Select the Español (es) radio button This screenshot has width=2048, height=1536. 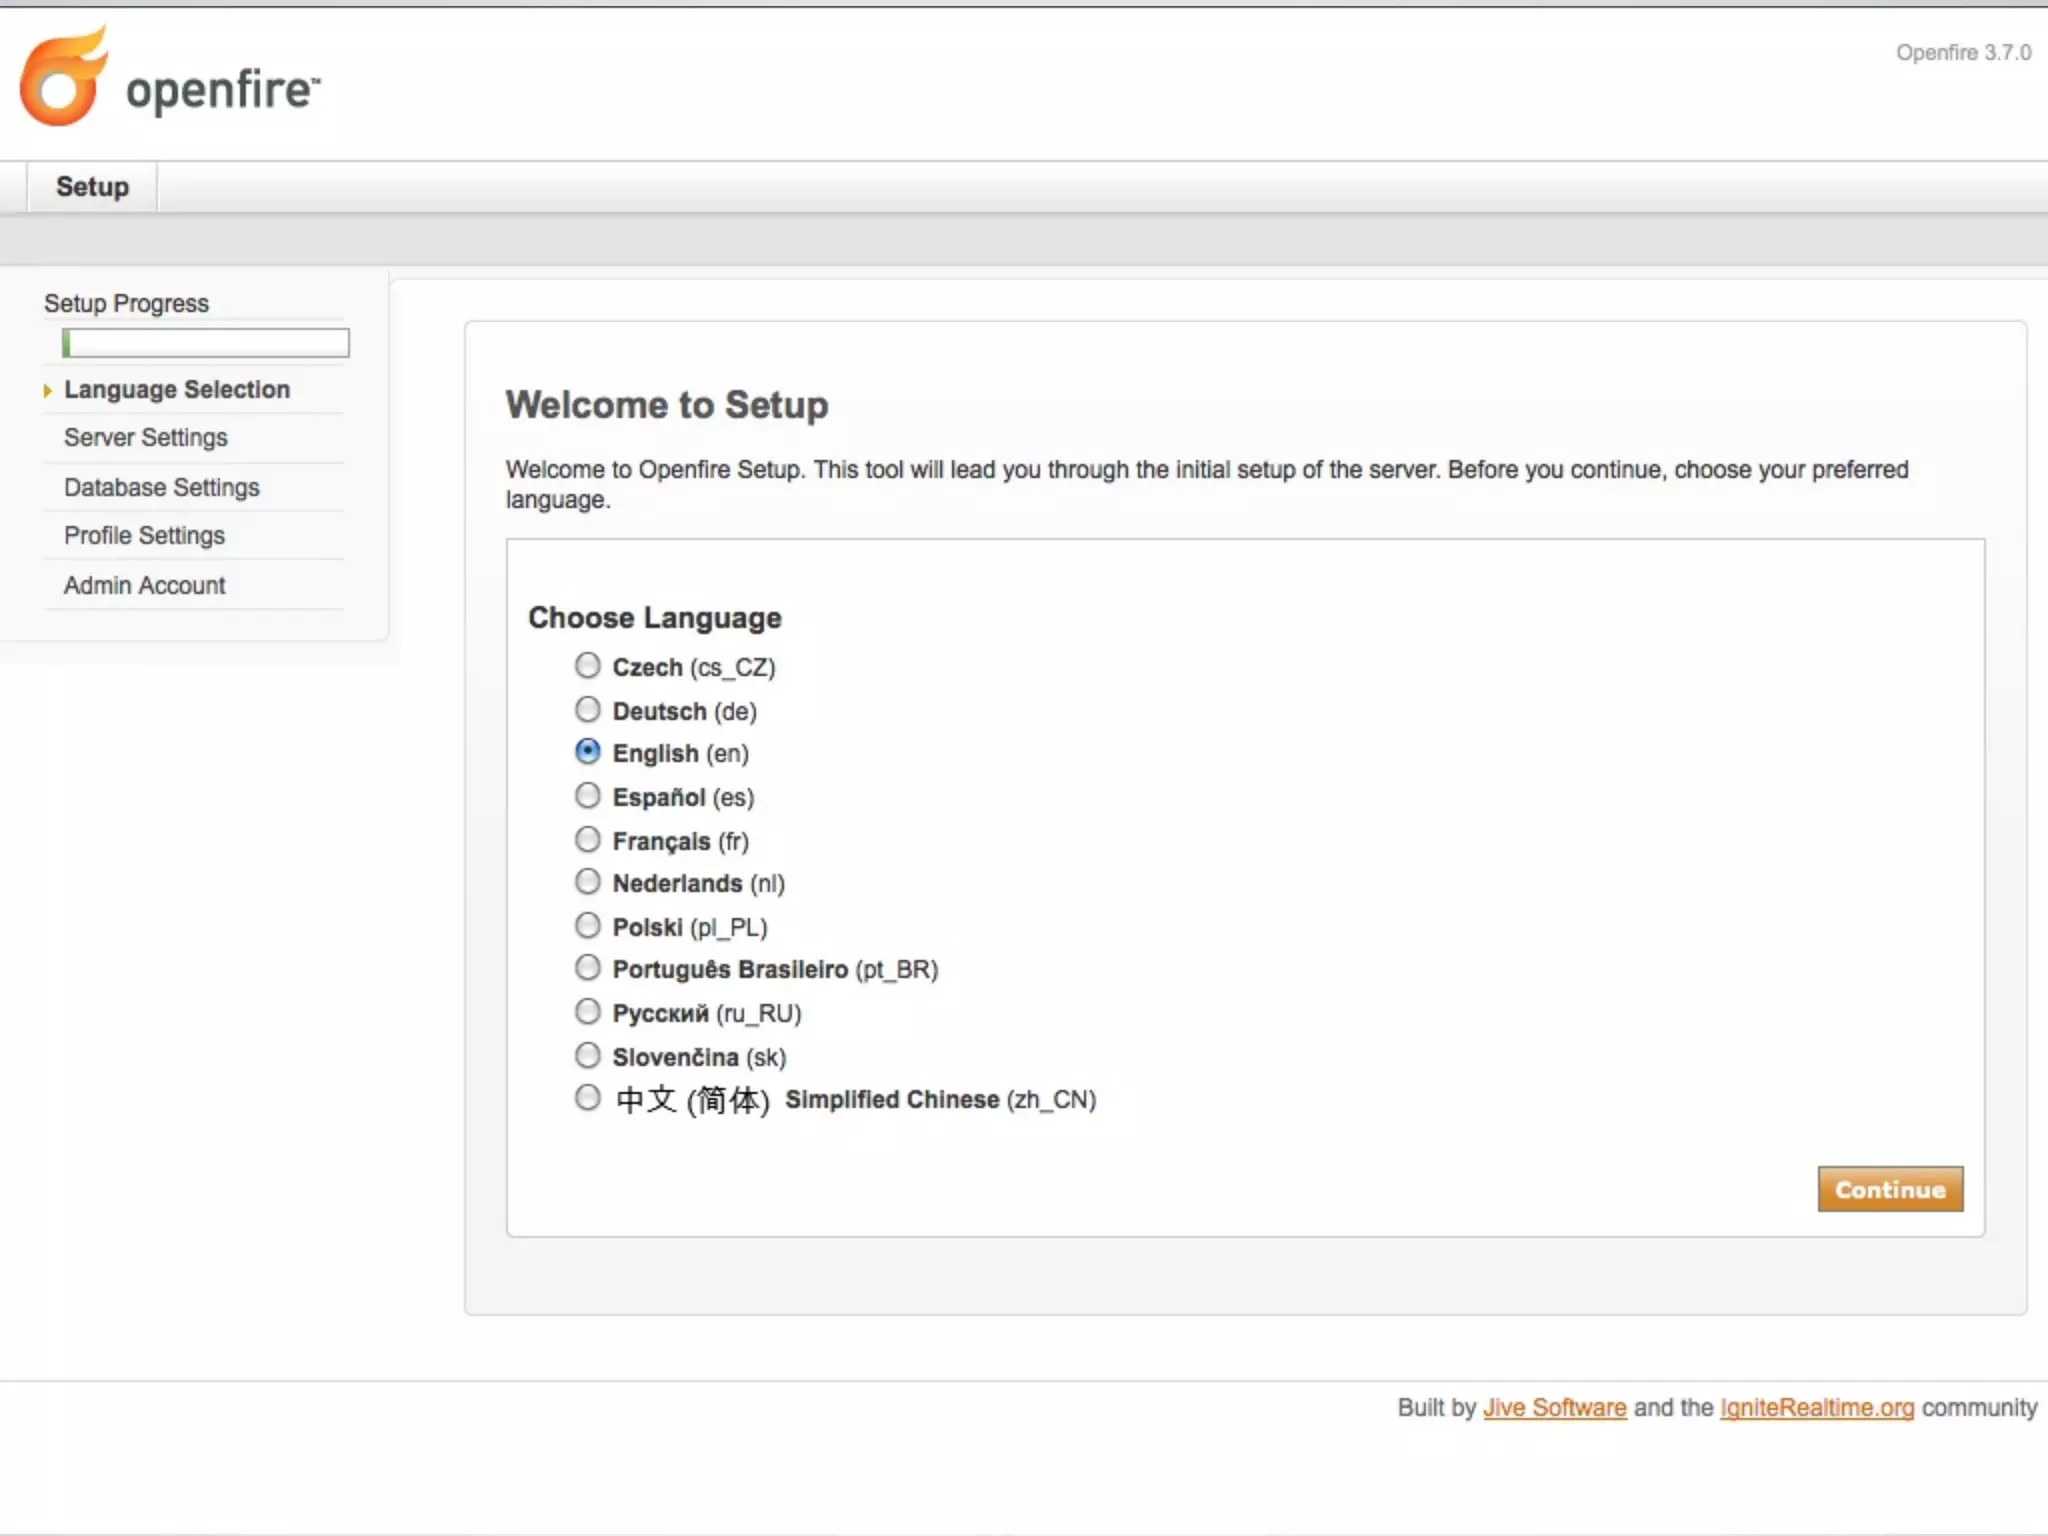point(588,796)
